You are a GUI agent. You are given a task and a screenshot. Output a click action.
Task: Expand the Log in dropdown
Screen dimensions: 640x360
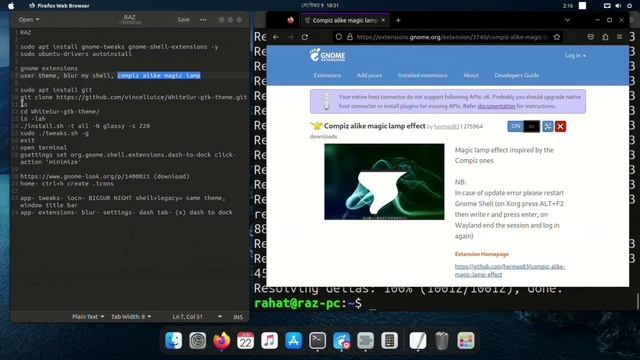576,56
